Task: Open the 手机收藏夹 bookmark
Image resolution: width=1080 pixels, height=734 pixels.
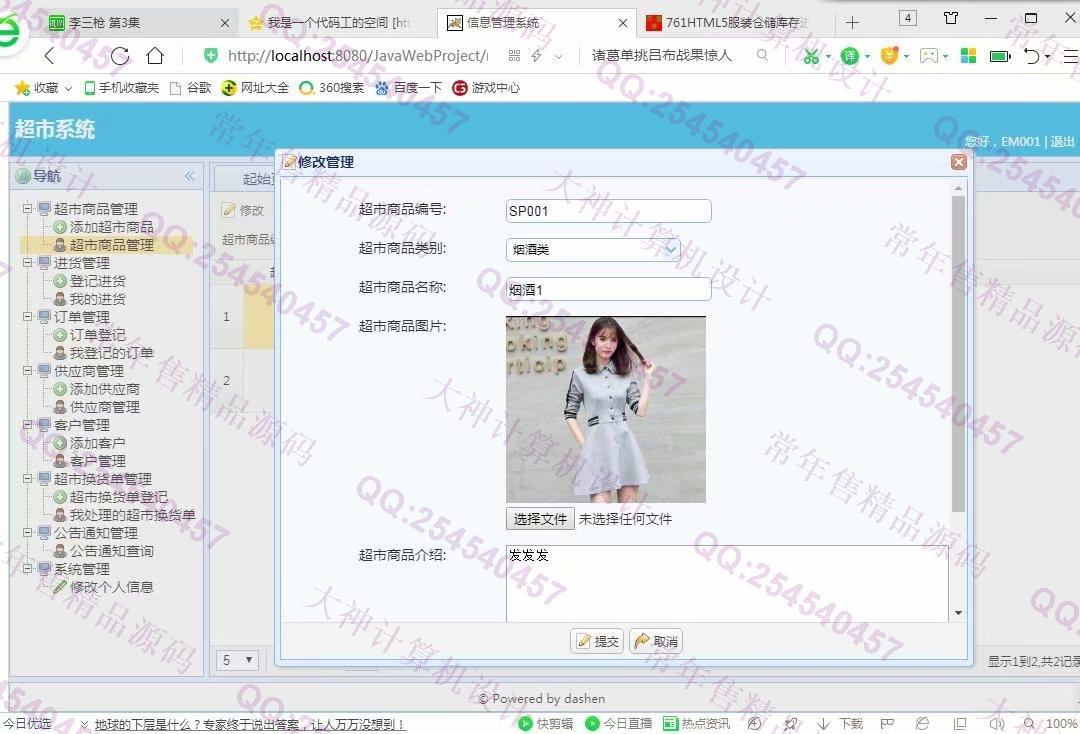Action: click(x=122, y=88)
